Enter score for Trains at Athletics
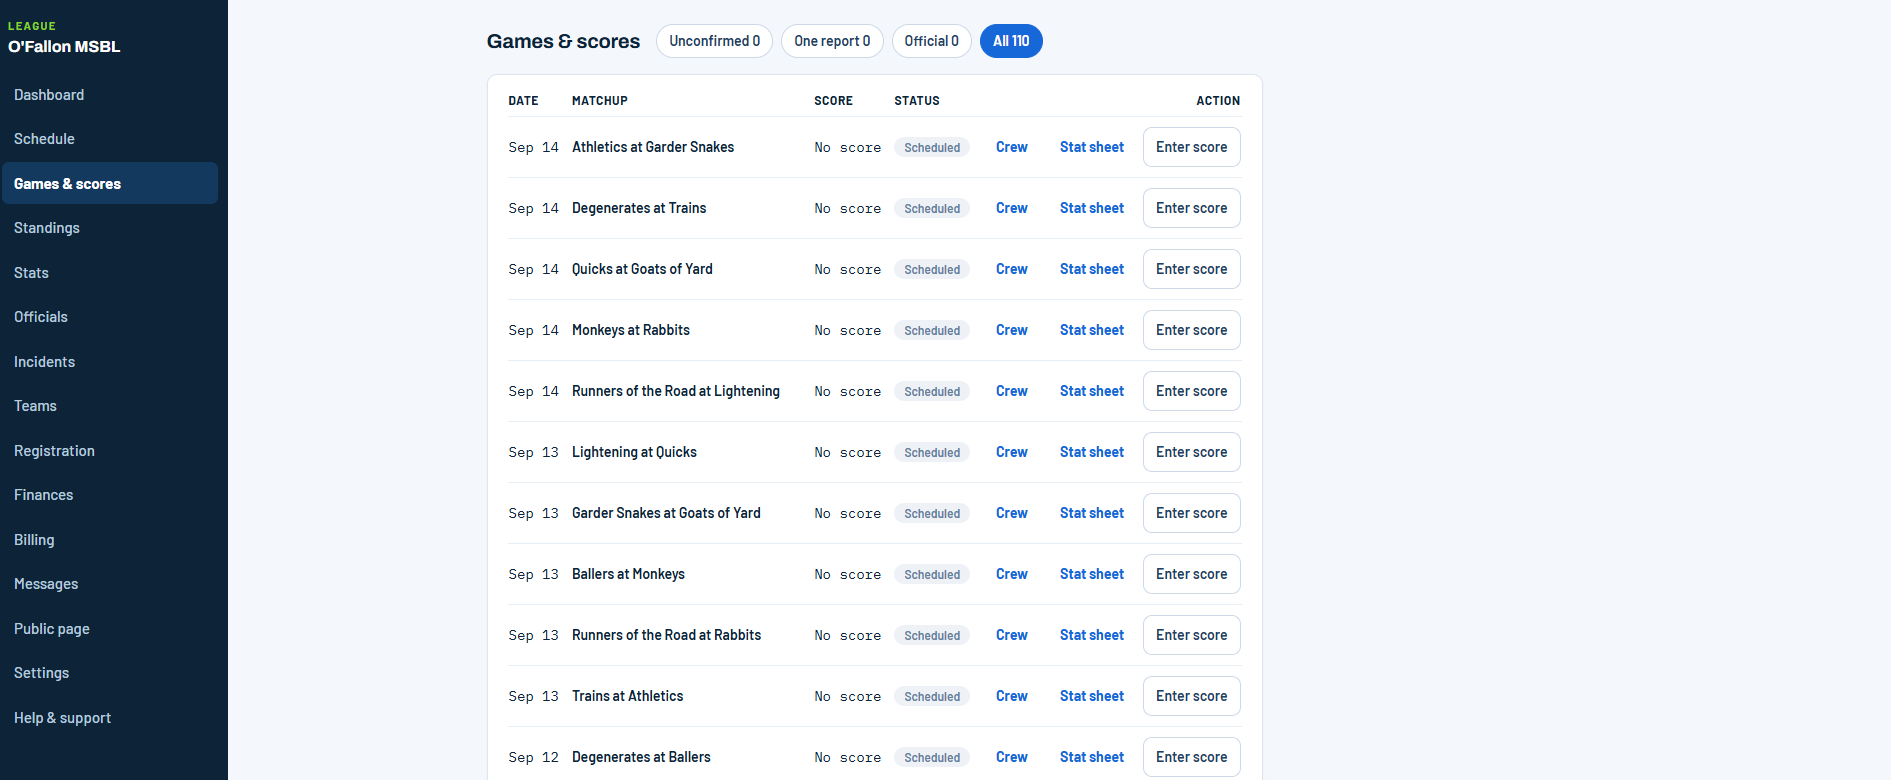1891x780 pixels. click(x=1191, y=696)
